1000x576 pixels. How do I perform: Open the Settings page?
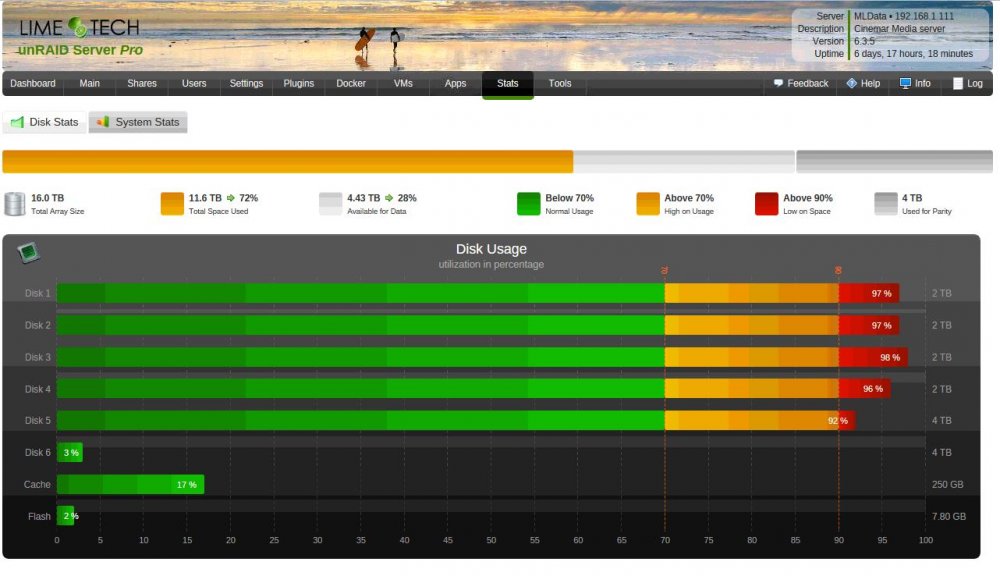(x=246, y=84)
